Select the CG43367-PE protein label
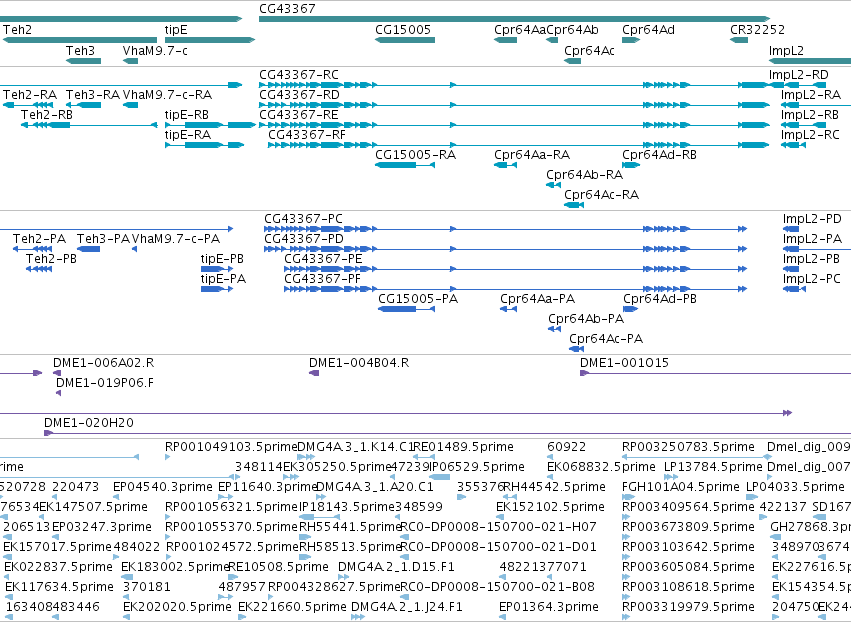 (x=323, y=259)
